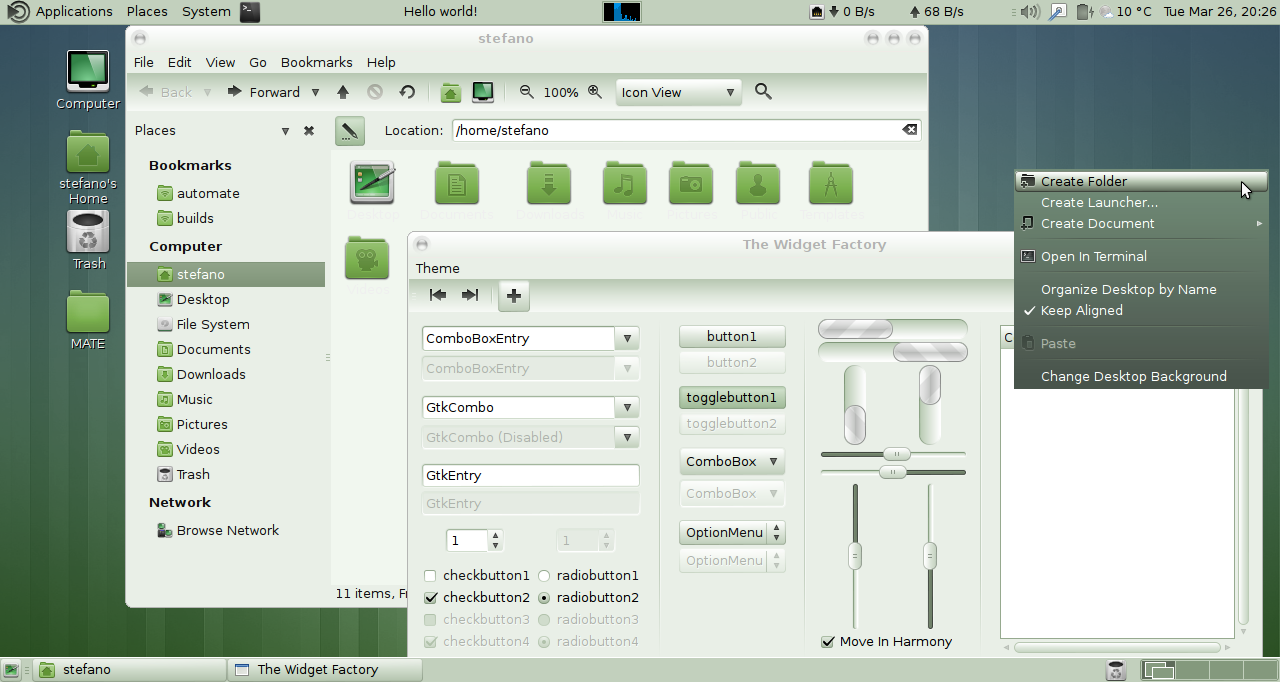Enable checkbutton1
Viewport: 1280px width, 682px height.
coord(430,575)
